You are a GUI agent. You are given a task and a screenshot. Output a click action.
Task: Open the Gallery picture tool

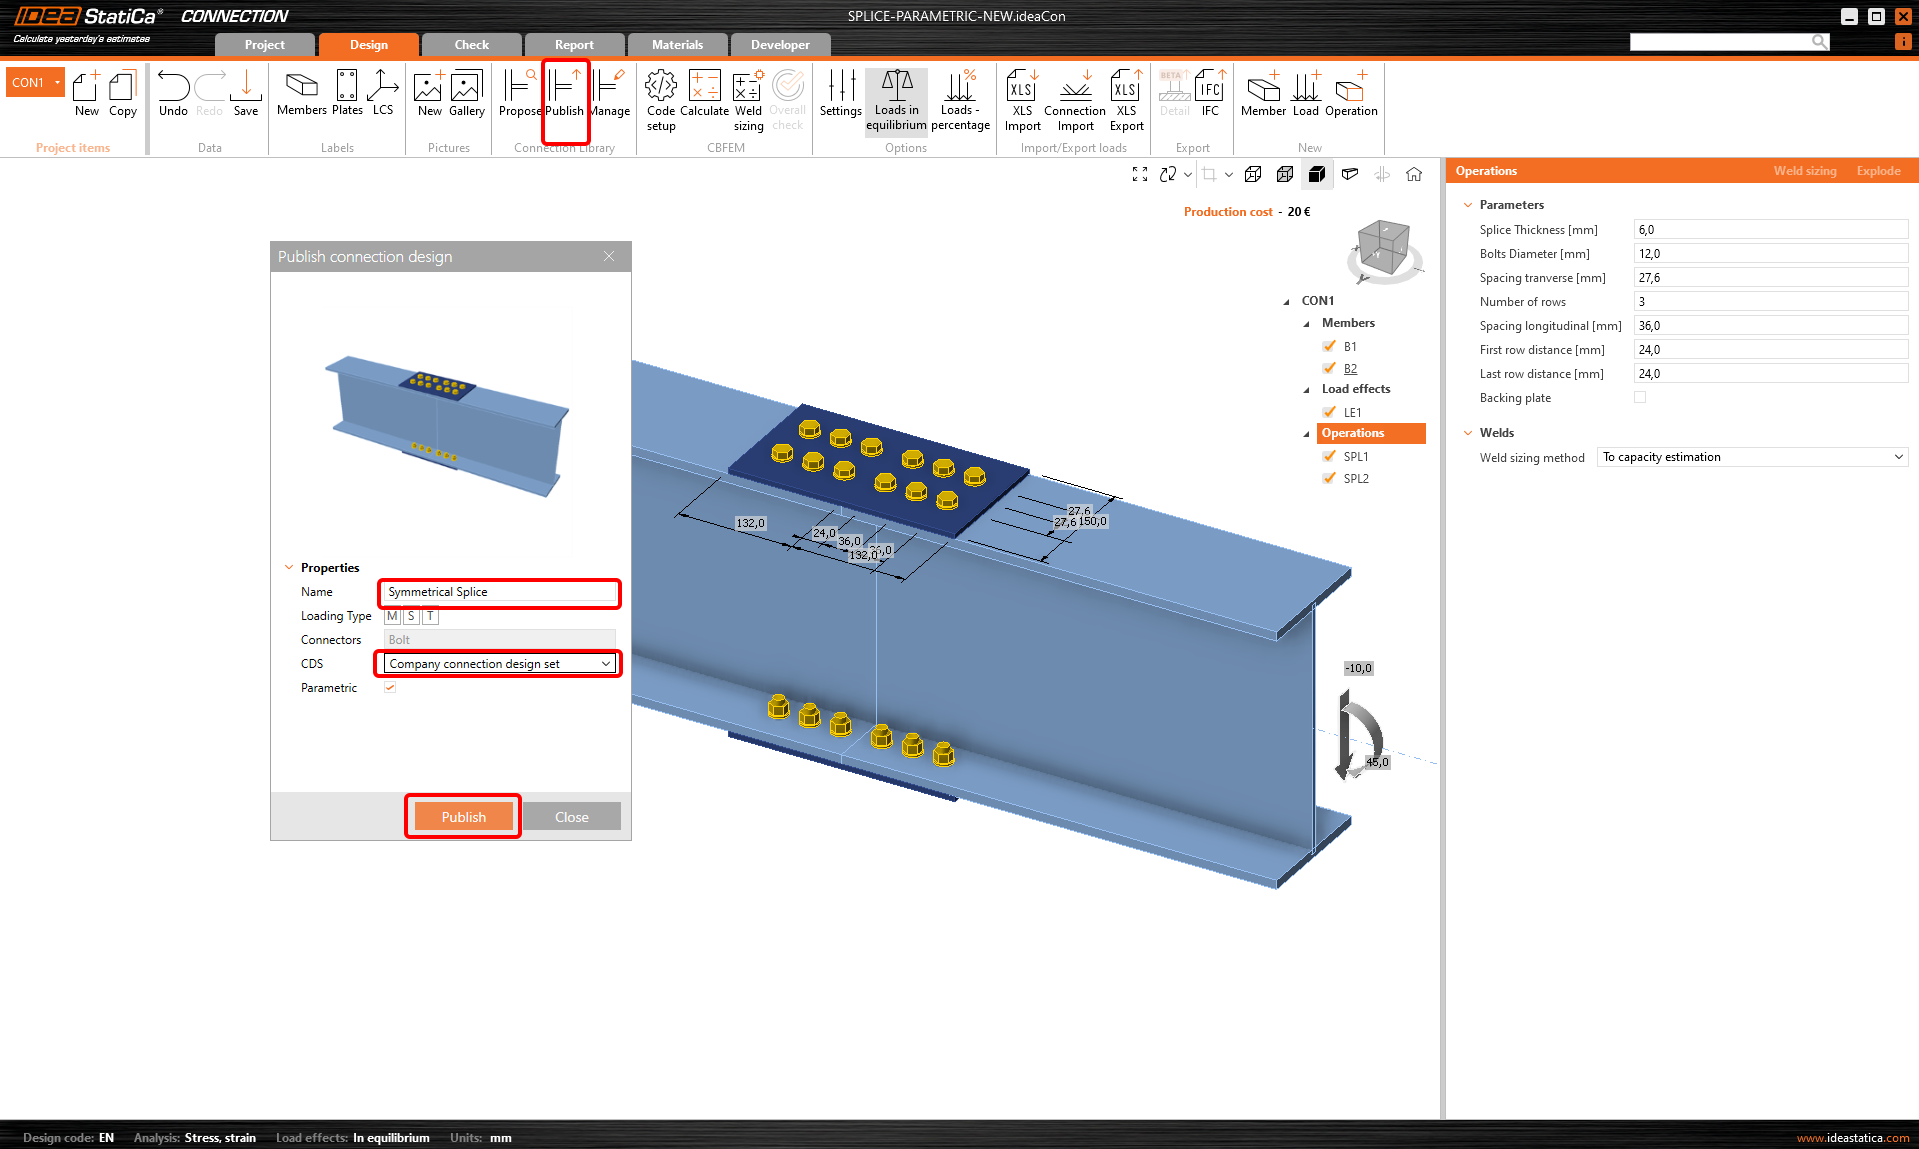pos(466,95)
